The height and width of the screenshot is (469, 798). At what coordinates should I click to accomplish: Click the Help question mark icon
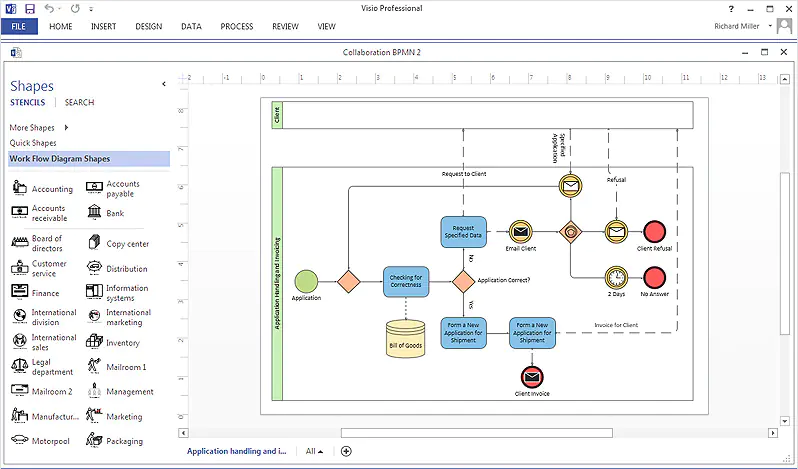pos(731,9)
